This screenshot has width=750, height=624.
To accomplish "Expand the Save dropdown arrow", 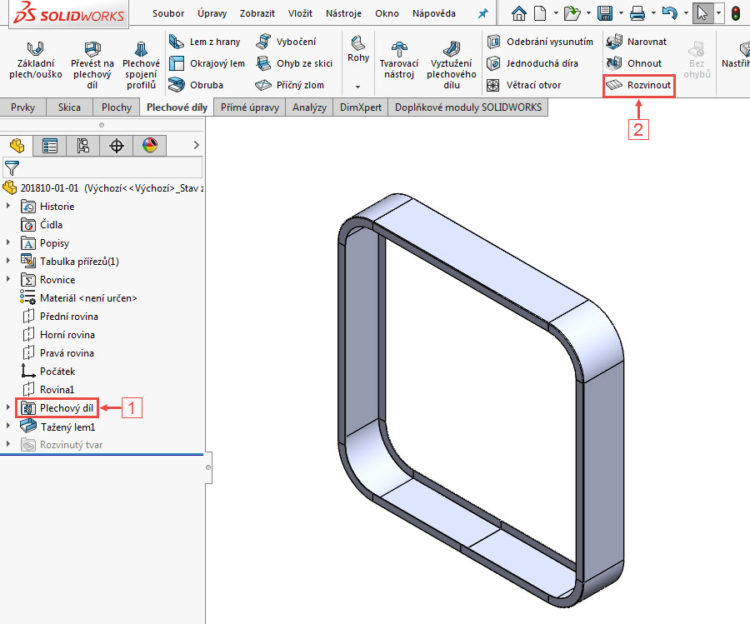I will pos(621,13).
